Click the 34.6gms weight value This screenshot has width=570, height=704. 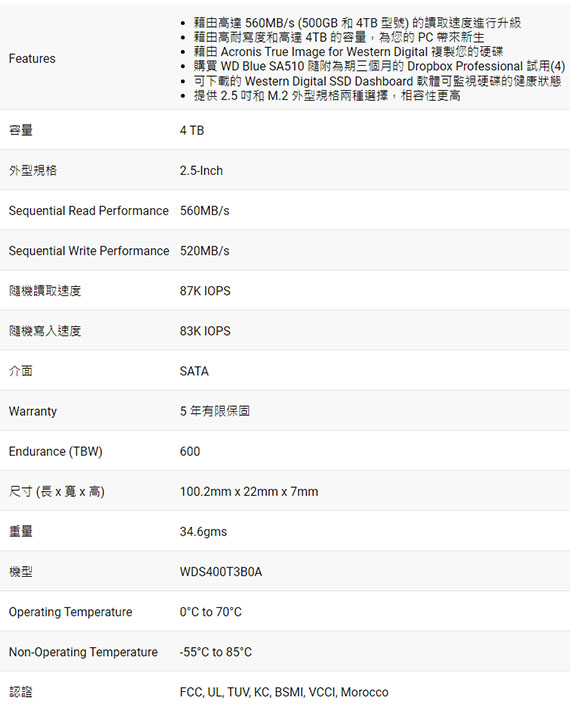[x=203, y=532]
